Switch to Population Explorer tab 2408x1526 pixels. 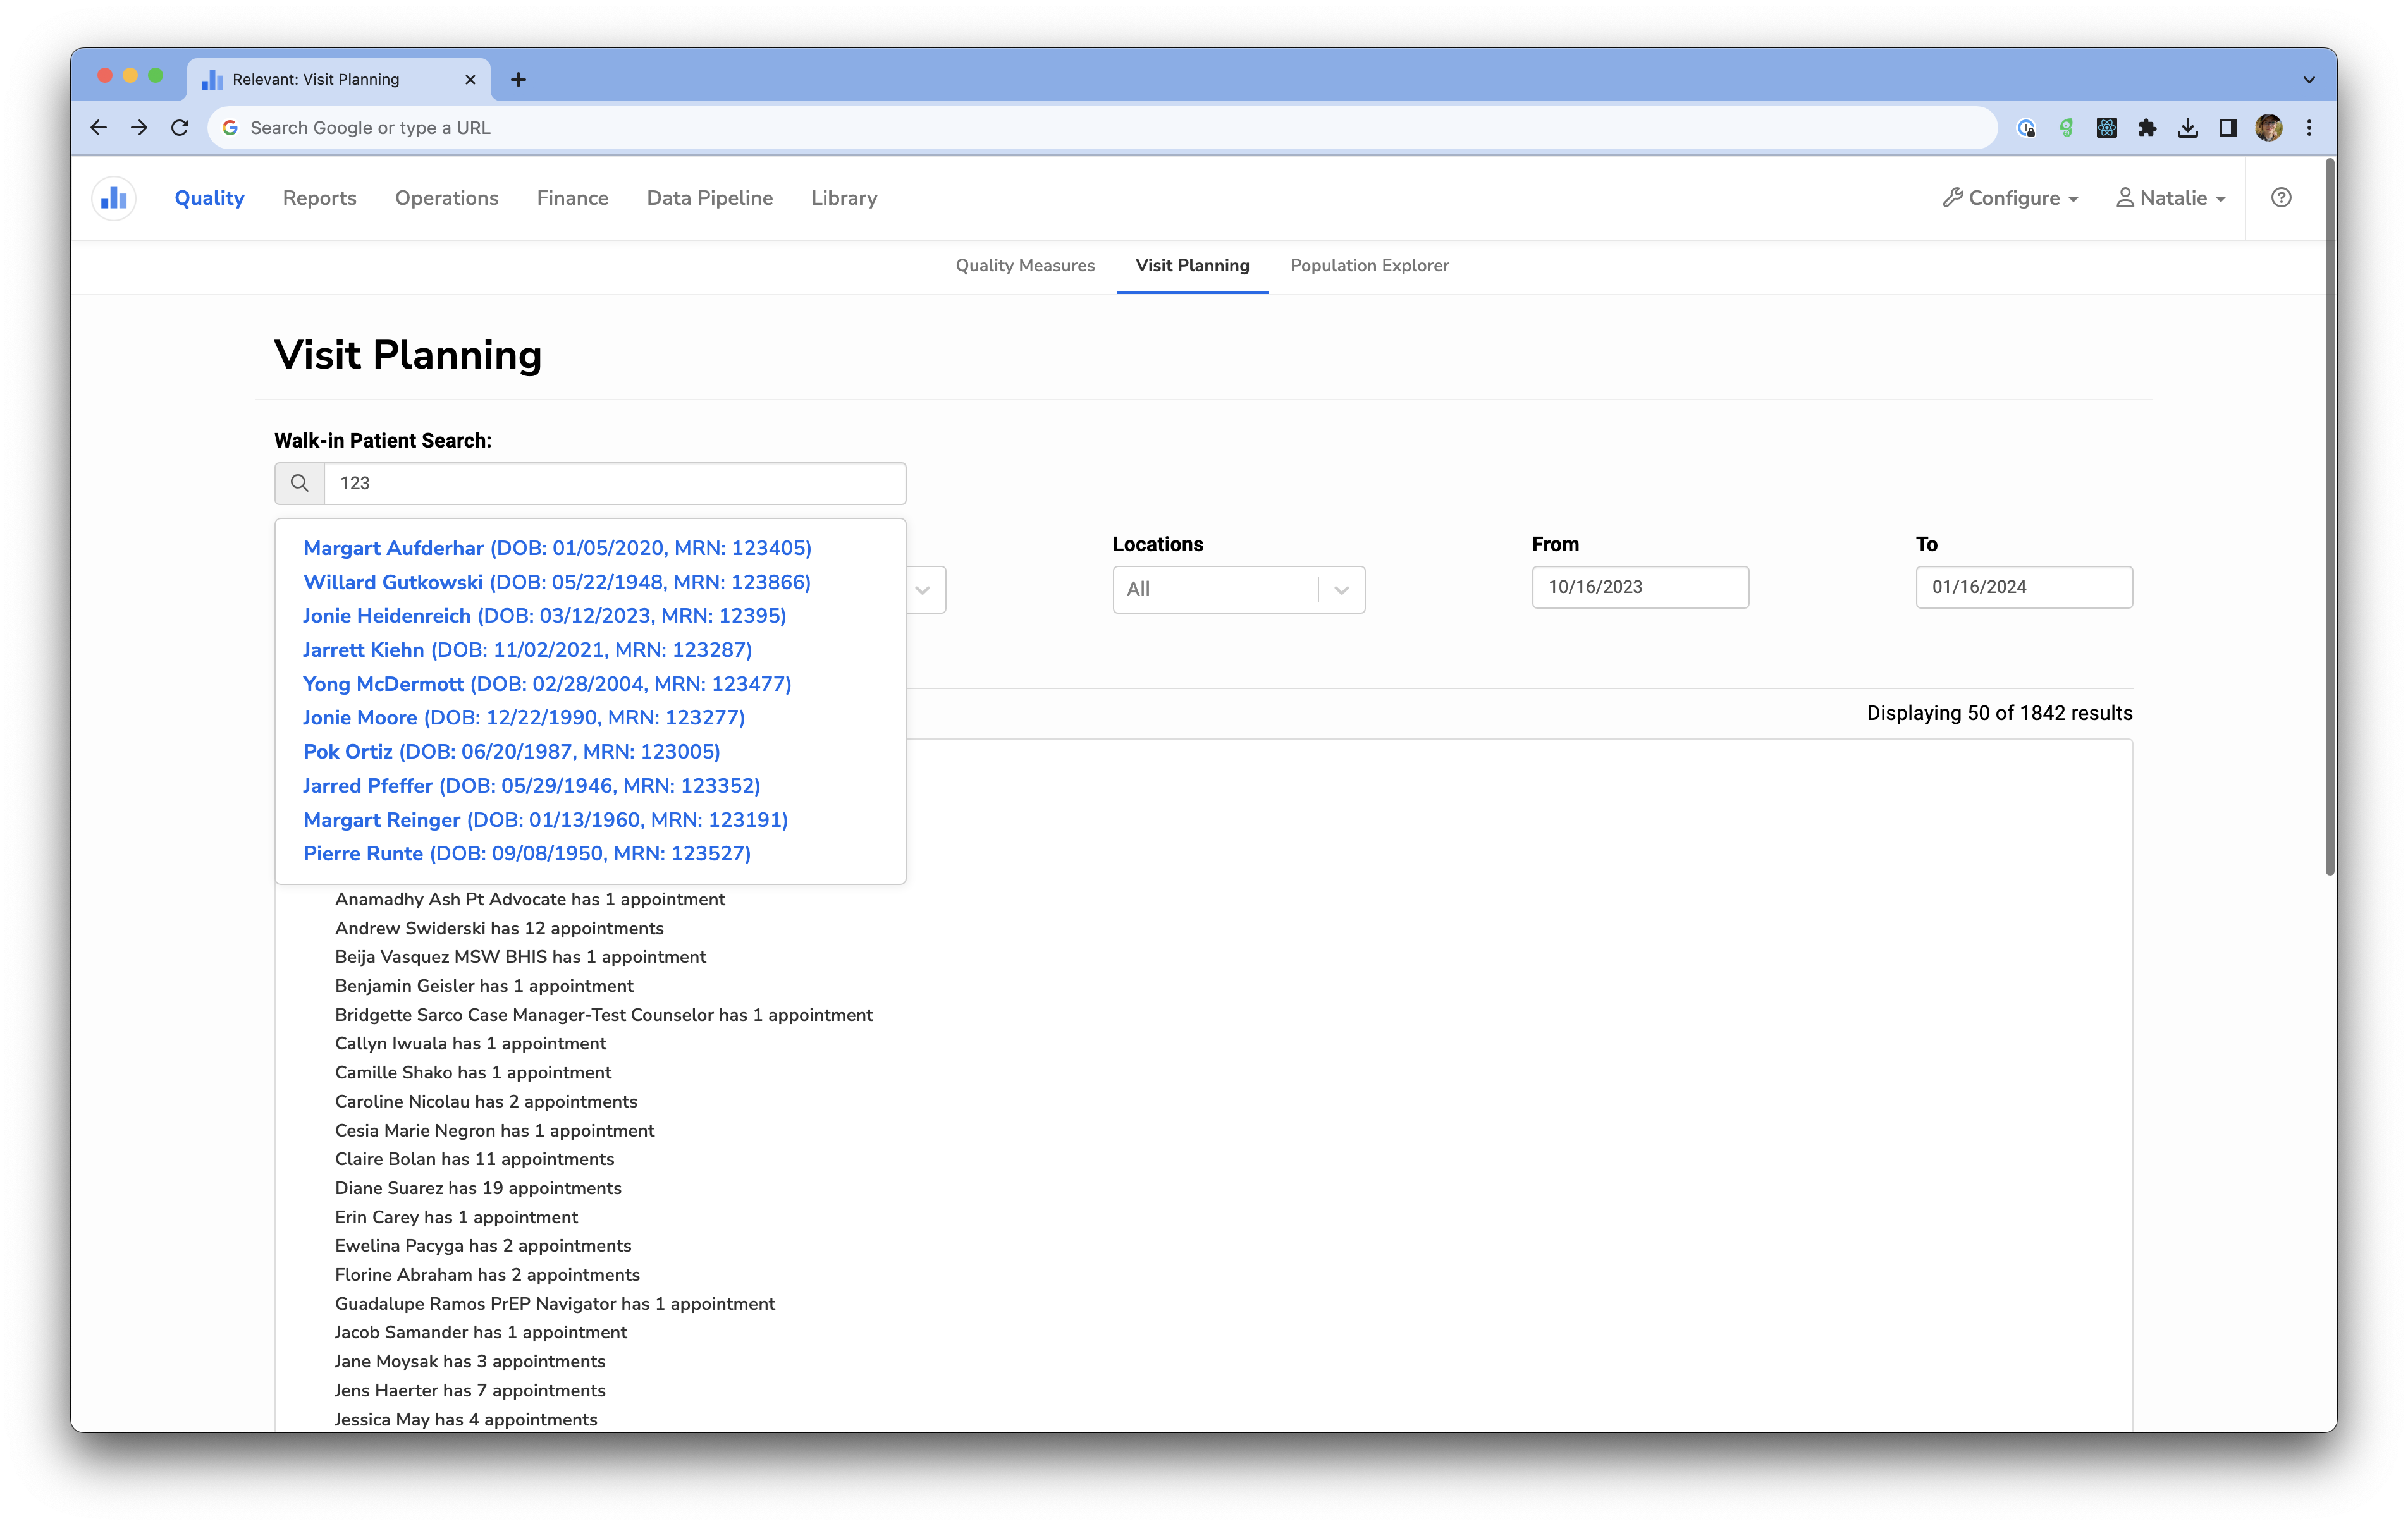coord(1369,266)
